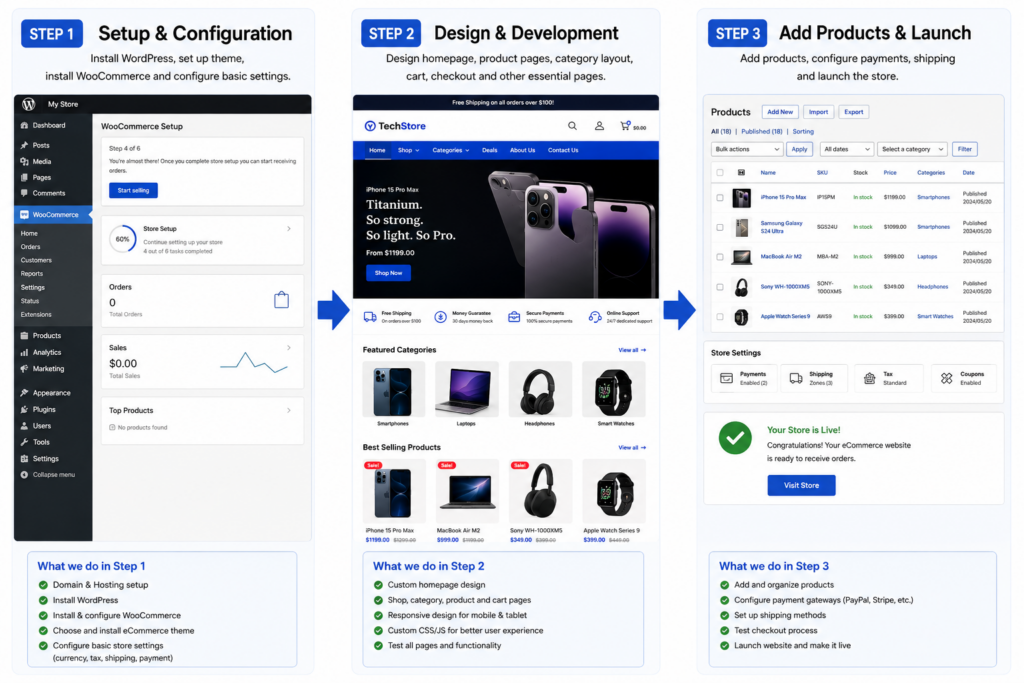Image resolution: width=1024 pixels, height=683 pixels.
Task: Expand the Store Setup card chevron
Action: tap(289, 229)
